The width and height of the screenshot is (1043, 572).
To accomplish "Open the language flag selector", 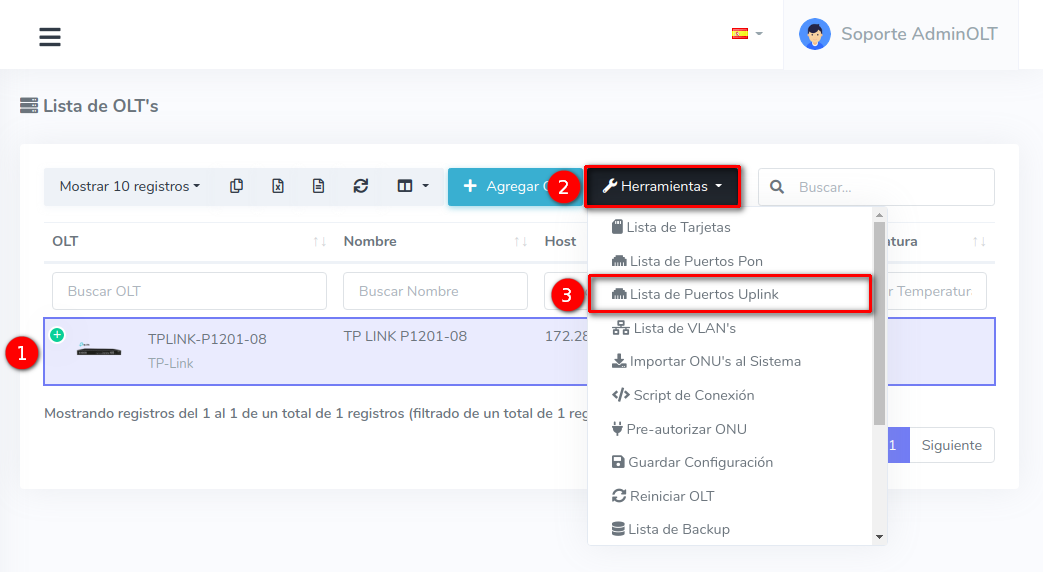I will click(746, 34).
